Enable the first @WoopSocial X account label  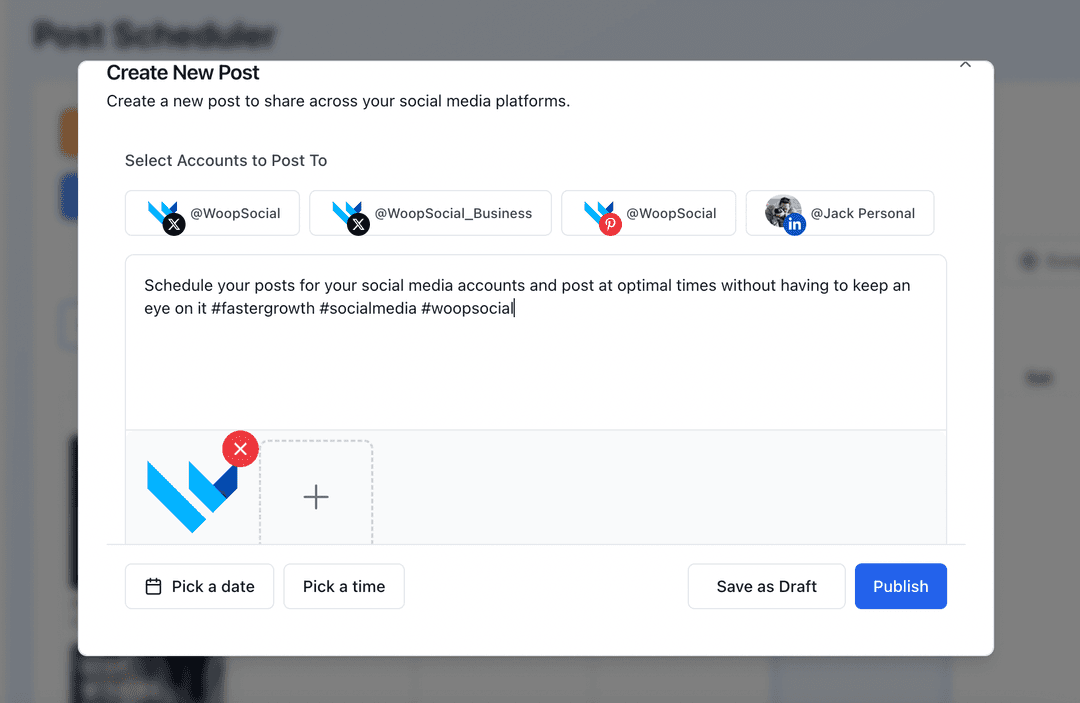235,213
